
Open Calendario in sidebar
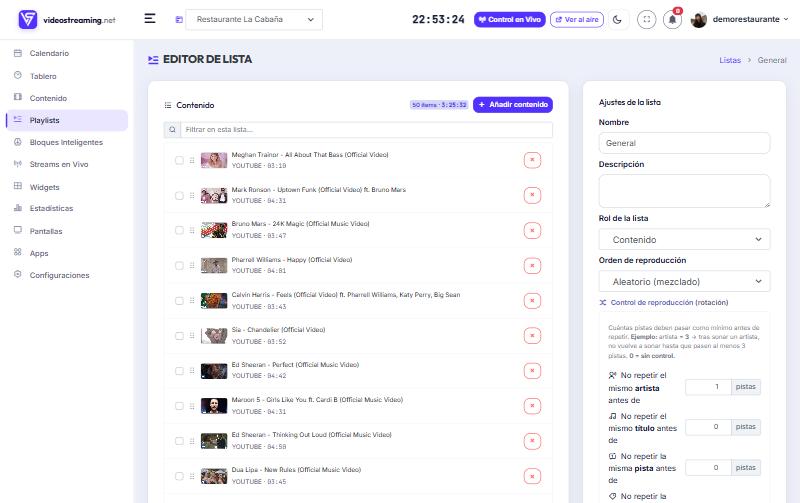49,53
